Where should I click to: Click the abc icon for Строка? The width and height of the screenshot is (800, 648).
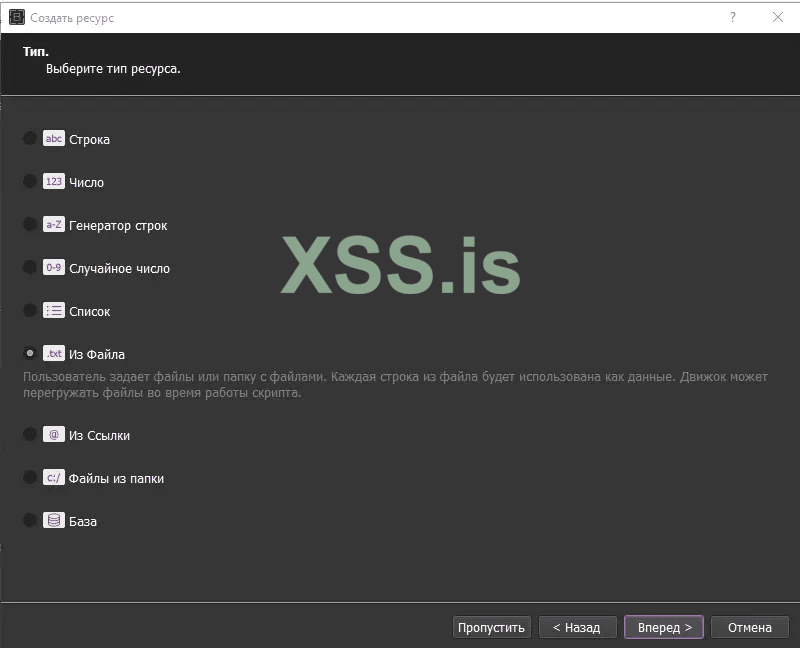(x=54, y=138)
